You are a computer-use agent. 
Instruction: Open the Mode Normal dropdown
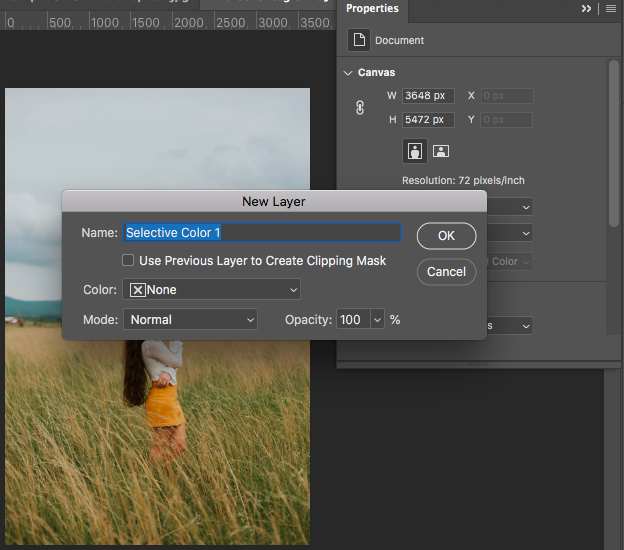tap(190, 319)
